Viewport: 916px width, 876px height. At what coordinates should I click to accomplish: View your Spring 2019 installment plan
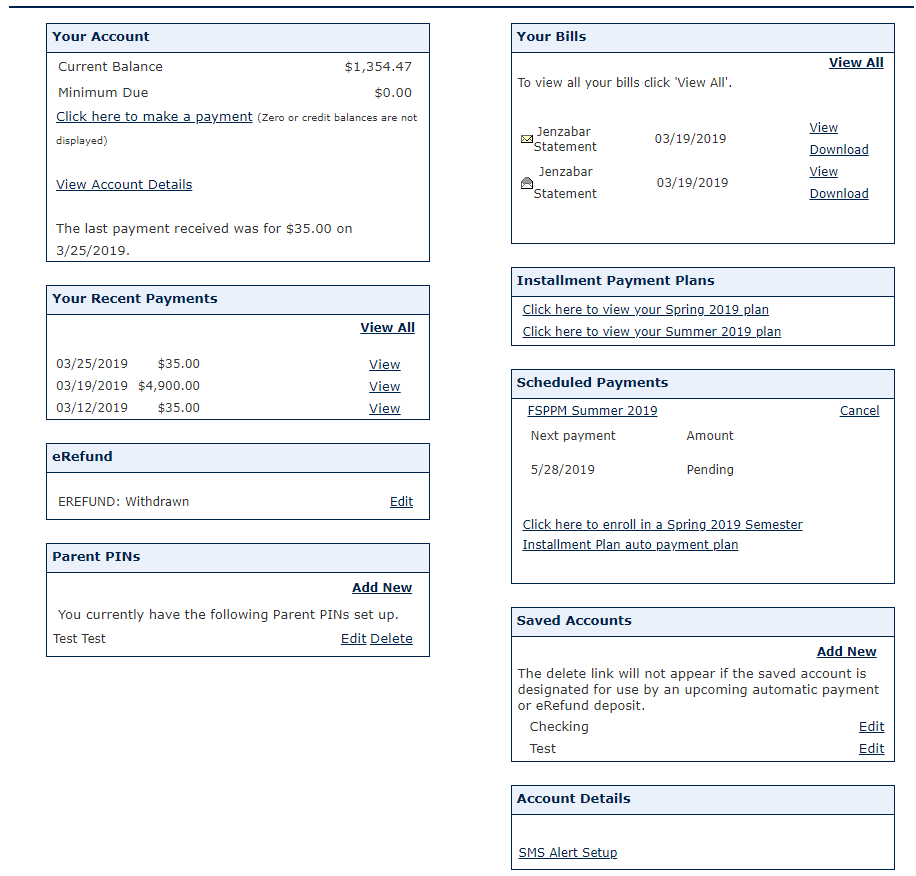[645, 309]
